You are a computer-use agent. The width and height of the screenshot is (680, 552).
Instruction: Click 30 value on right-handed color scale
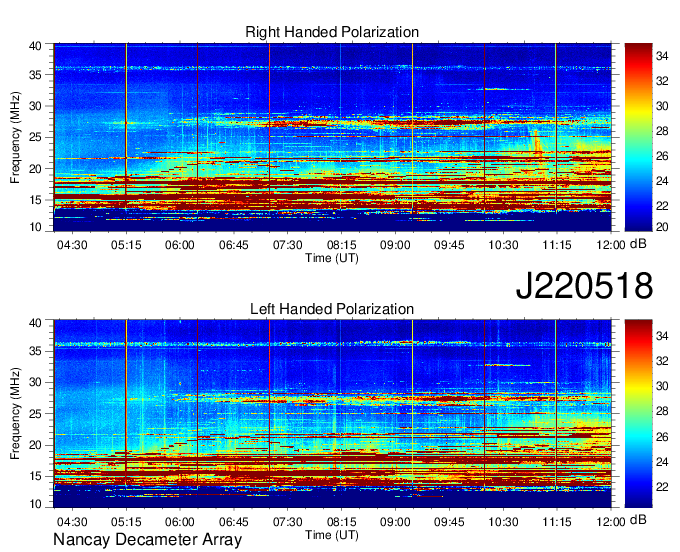click(662, 106)
